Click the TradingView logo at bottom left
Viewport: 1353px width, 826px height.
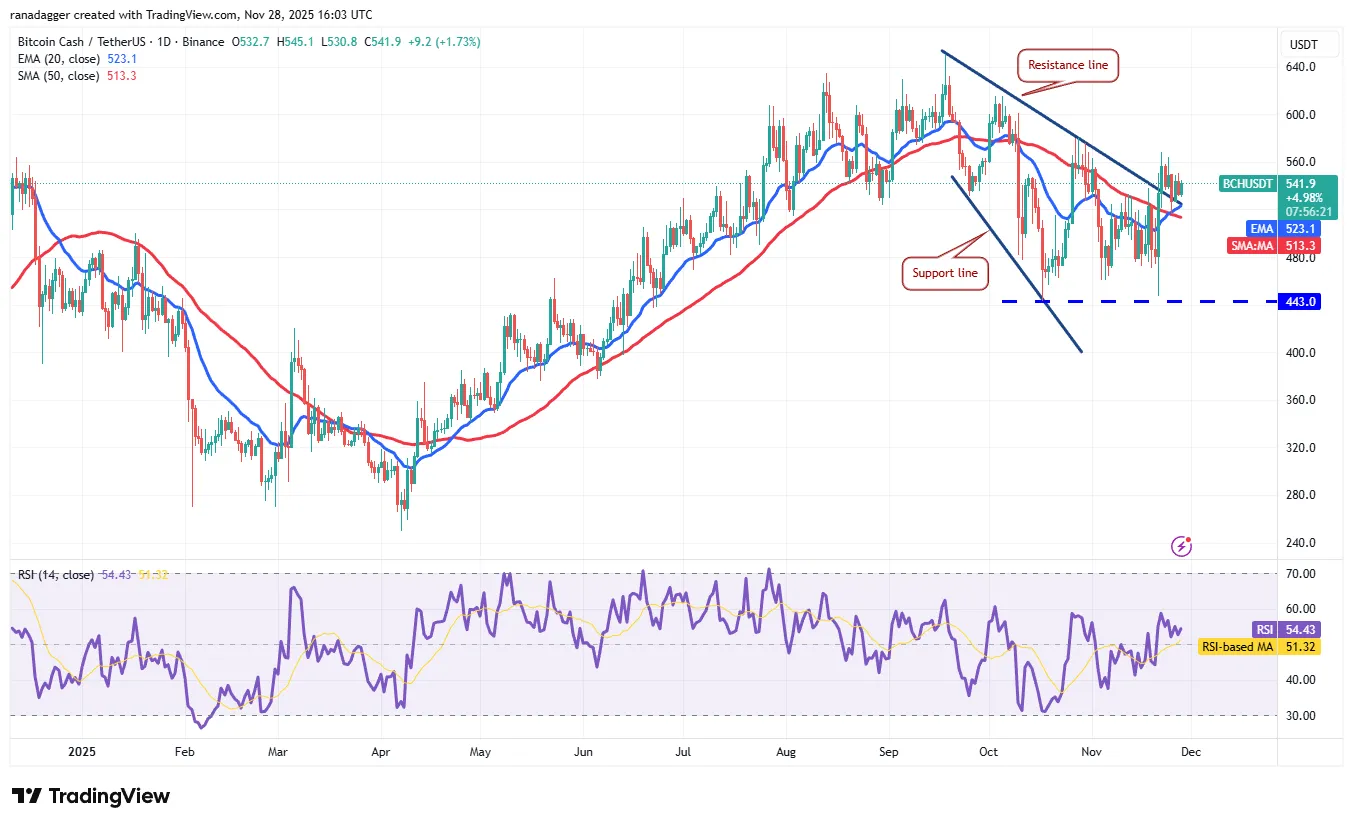tap(91, 796)
